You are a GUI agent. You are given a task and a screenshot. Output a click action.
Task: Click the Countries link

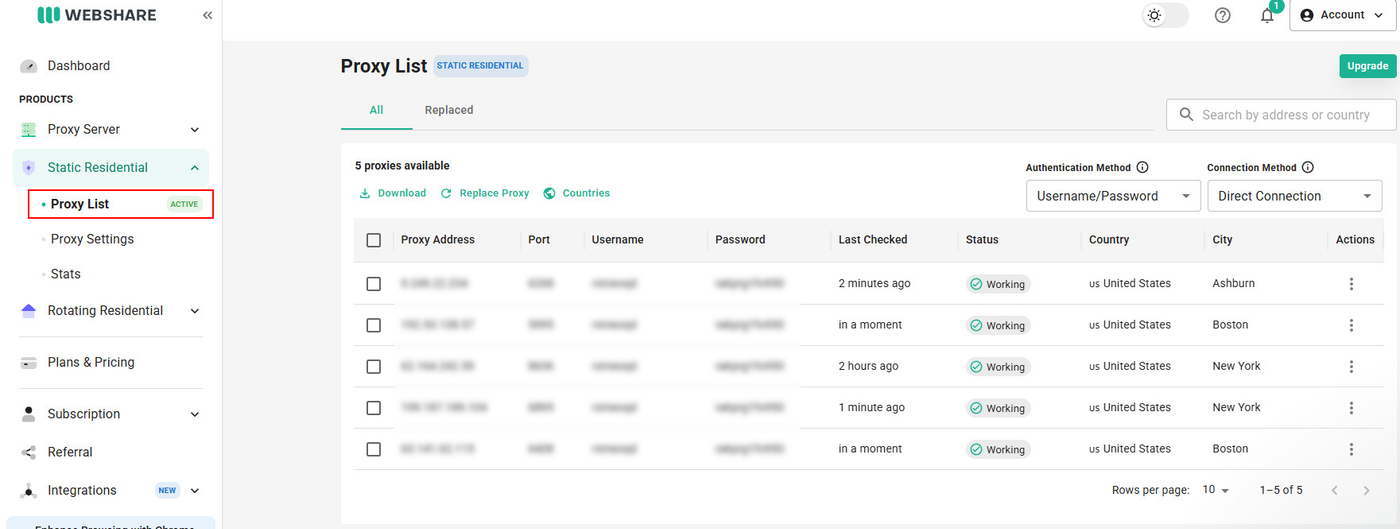577,193
